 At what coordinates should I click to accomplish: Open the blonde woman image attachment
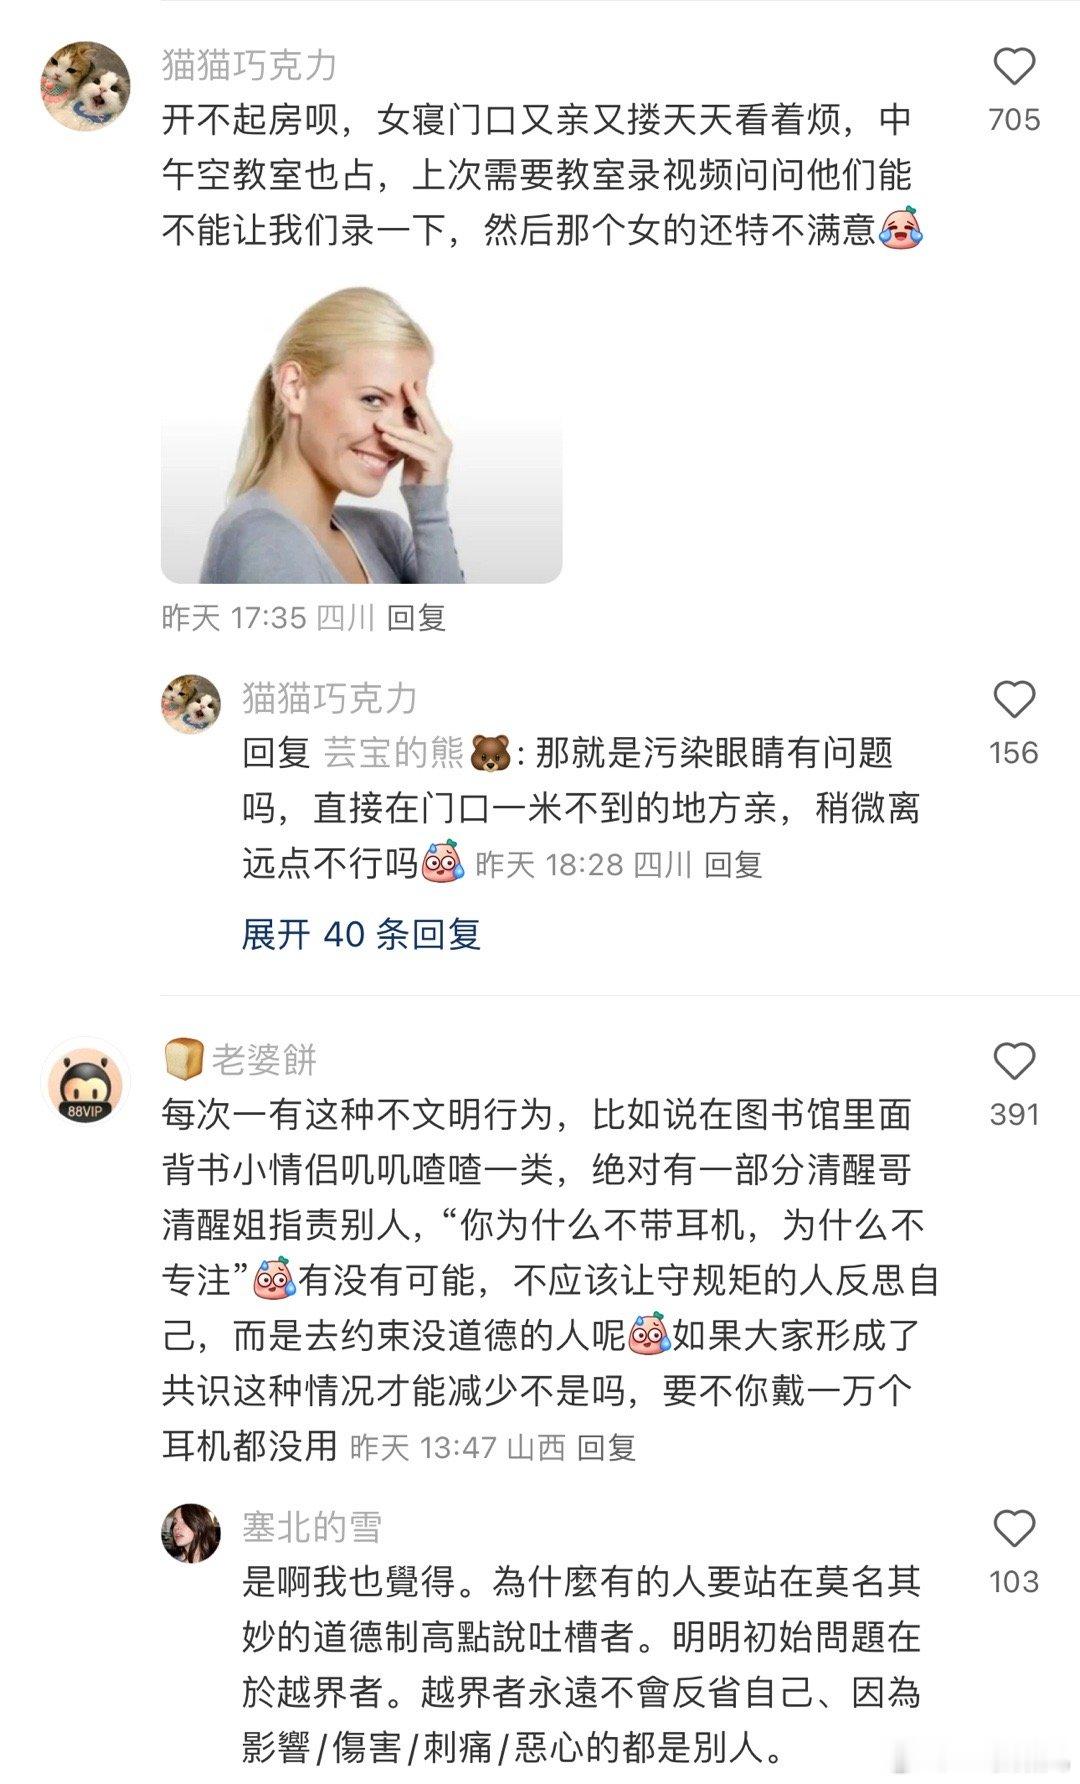pyautogui.click(x=361, y=431)
